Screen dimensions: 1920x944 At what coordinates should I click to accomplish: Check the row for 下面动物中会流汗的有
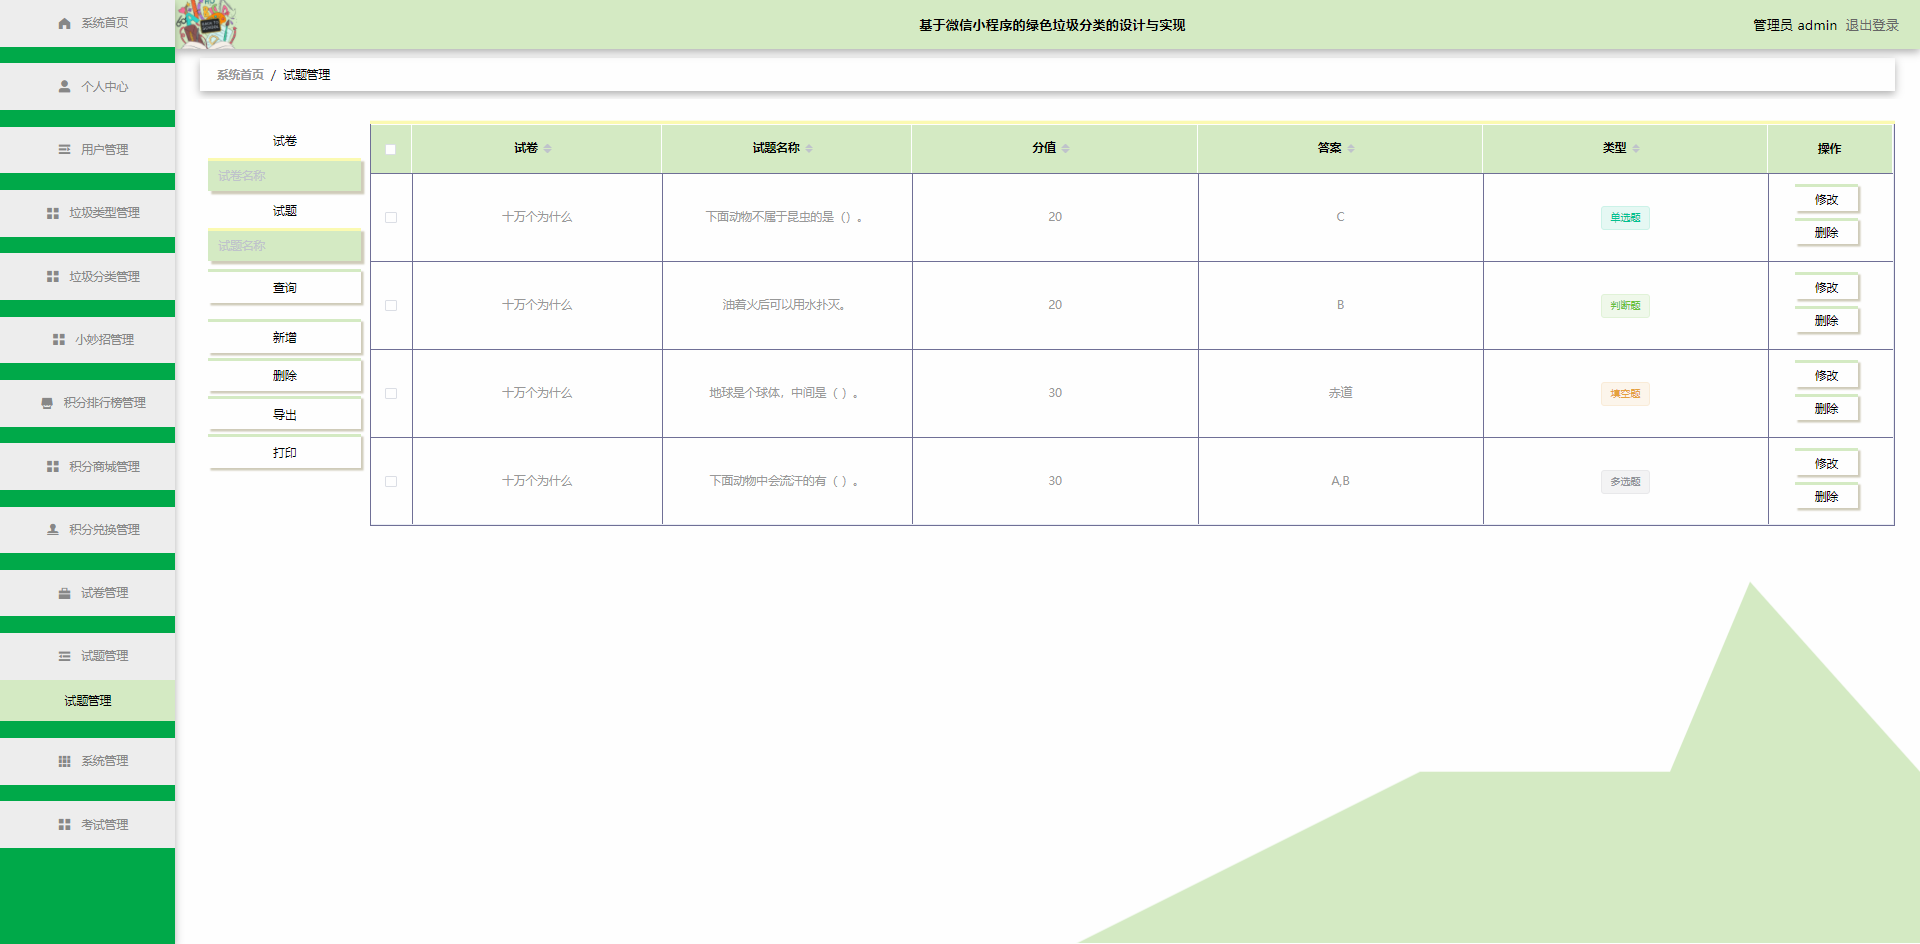coord(391,481)
